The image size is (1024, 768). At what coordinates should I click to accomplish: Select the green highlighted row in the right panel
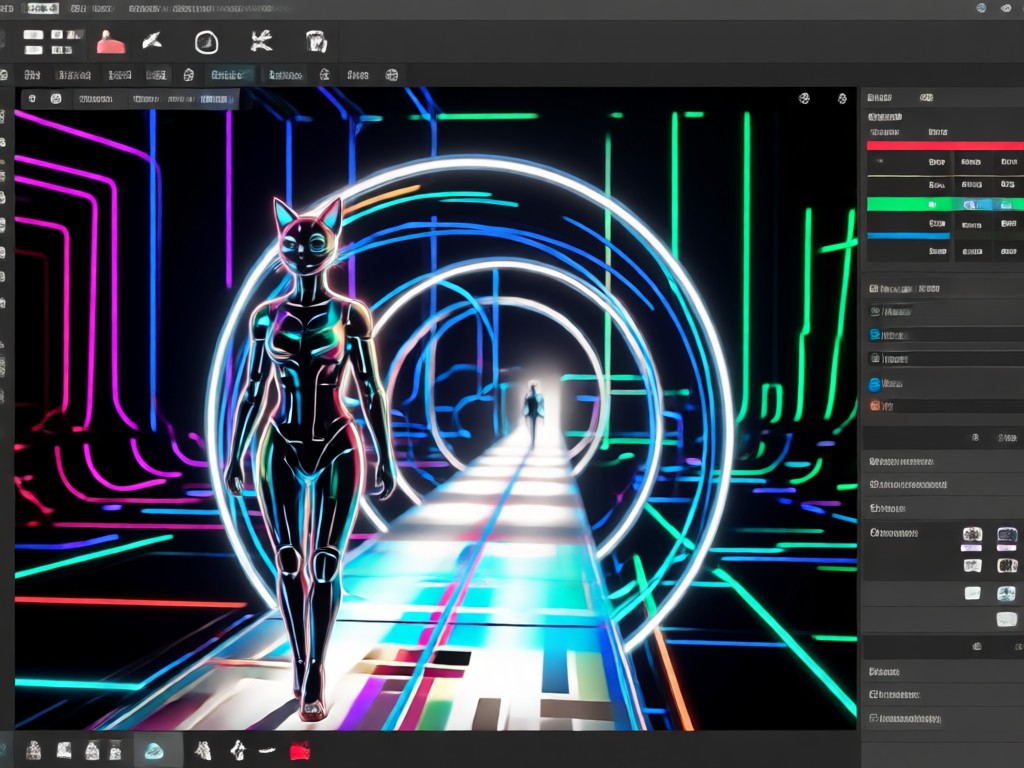pyautogui.click(x=945, y=204)
